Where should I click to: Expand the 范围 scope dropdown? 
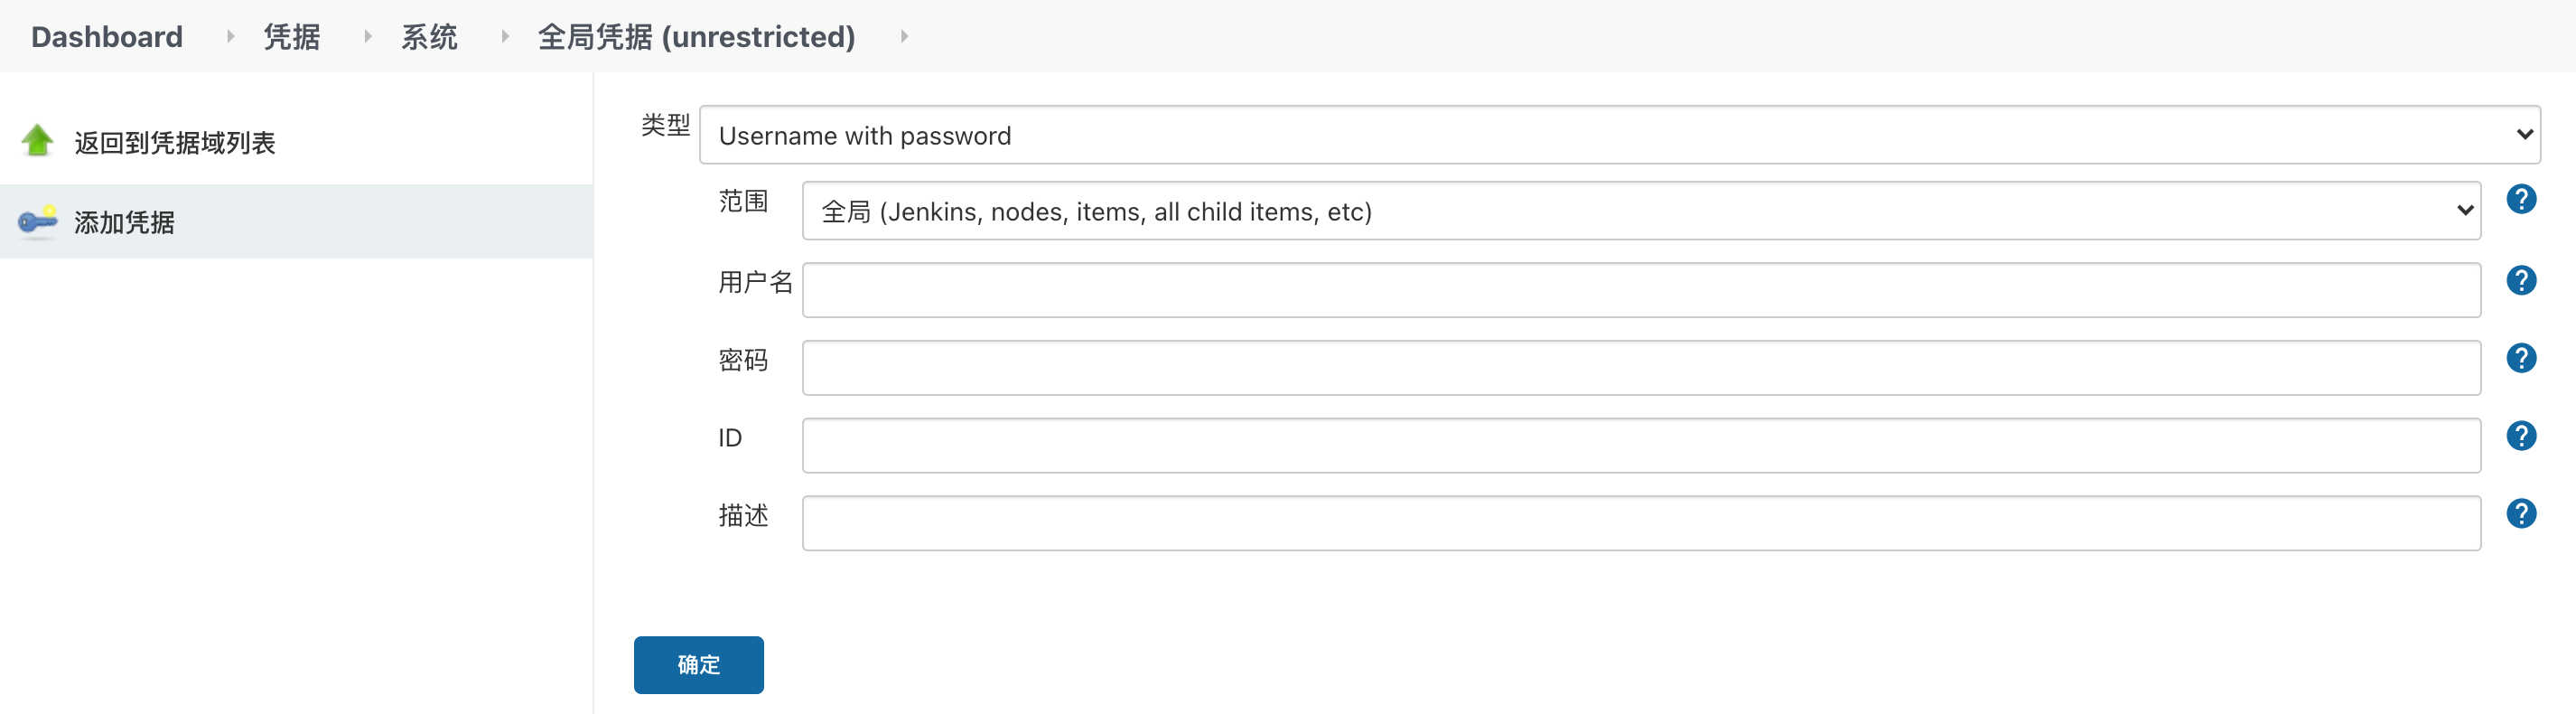1641,211
